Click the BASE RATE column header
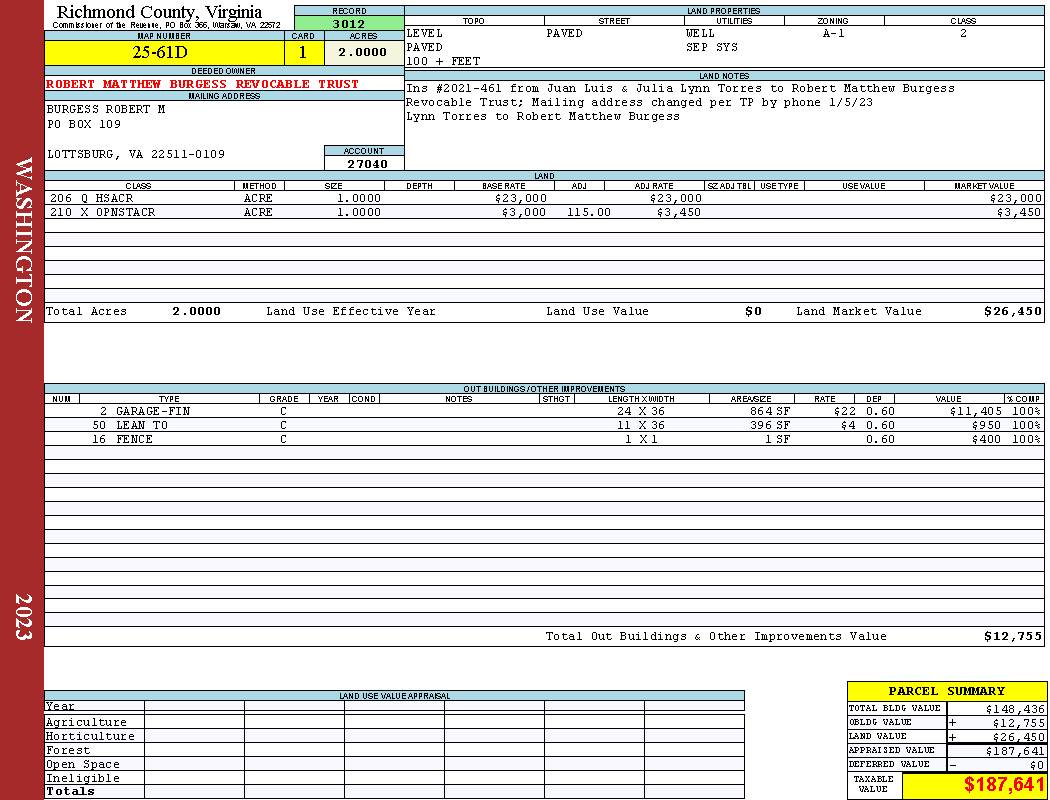 (x=504, y=185)
